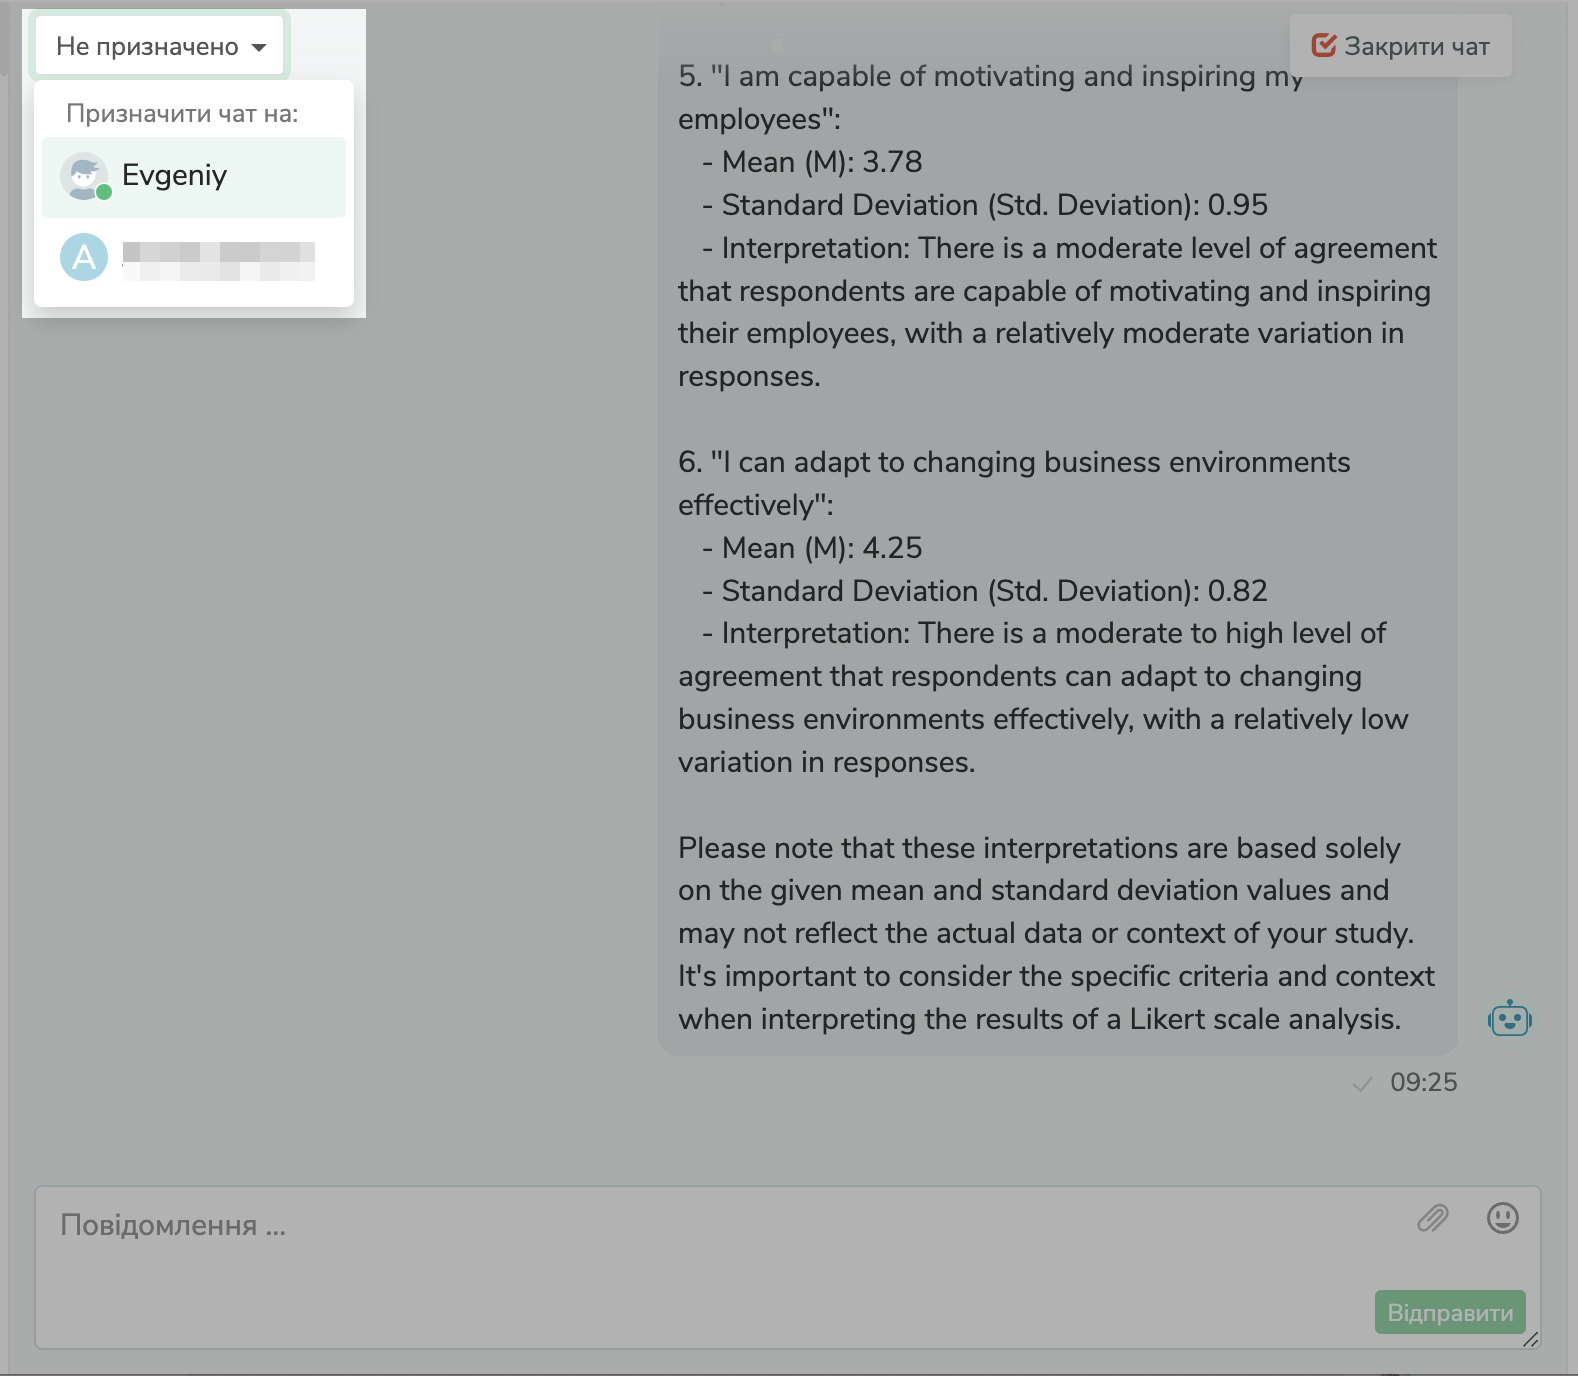
Task: Click the delivered checkmark next to 09:25
Action: coord(1362,1084)
